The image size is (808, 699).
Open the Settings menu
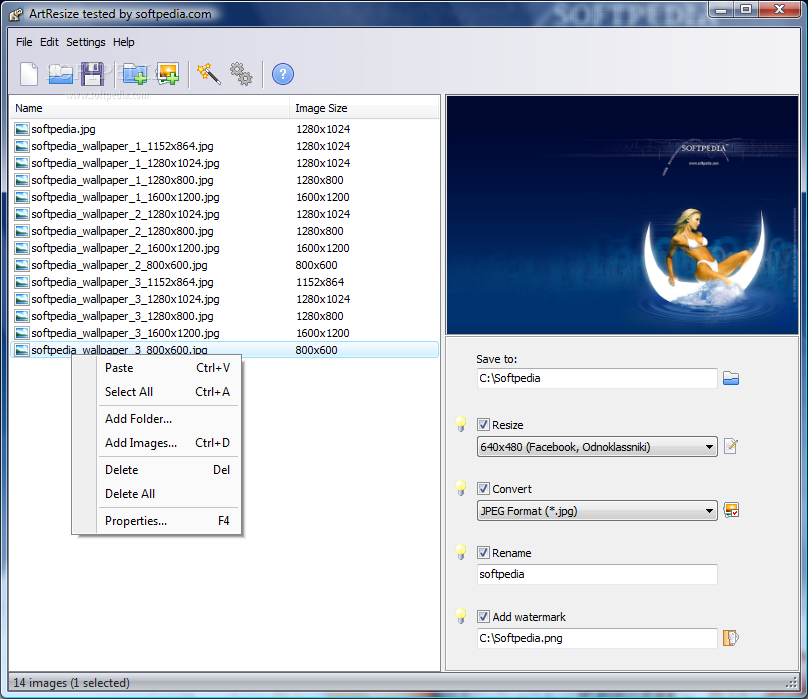pyautogui.click(x=86, y=42)
